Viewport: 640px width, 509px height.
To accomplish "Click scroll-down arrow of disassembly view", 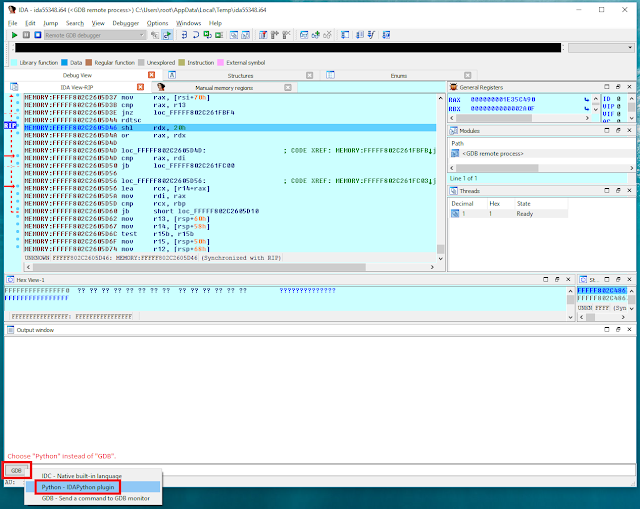I will pyautogui.click(x=440, y=258).
